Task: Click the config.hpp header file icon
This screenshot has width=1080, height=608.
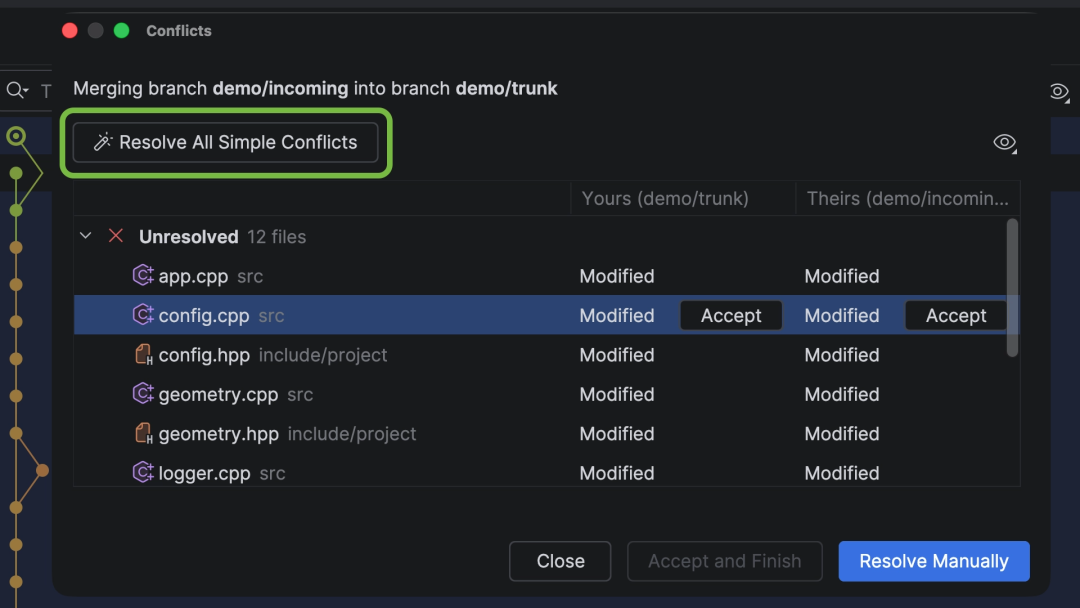Action: pyautogui.click(x=143, y=355)
